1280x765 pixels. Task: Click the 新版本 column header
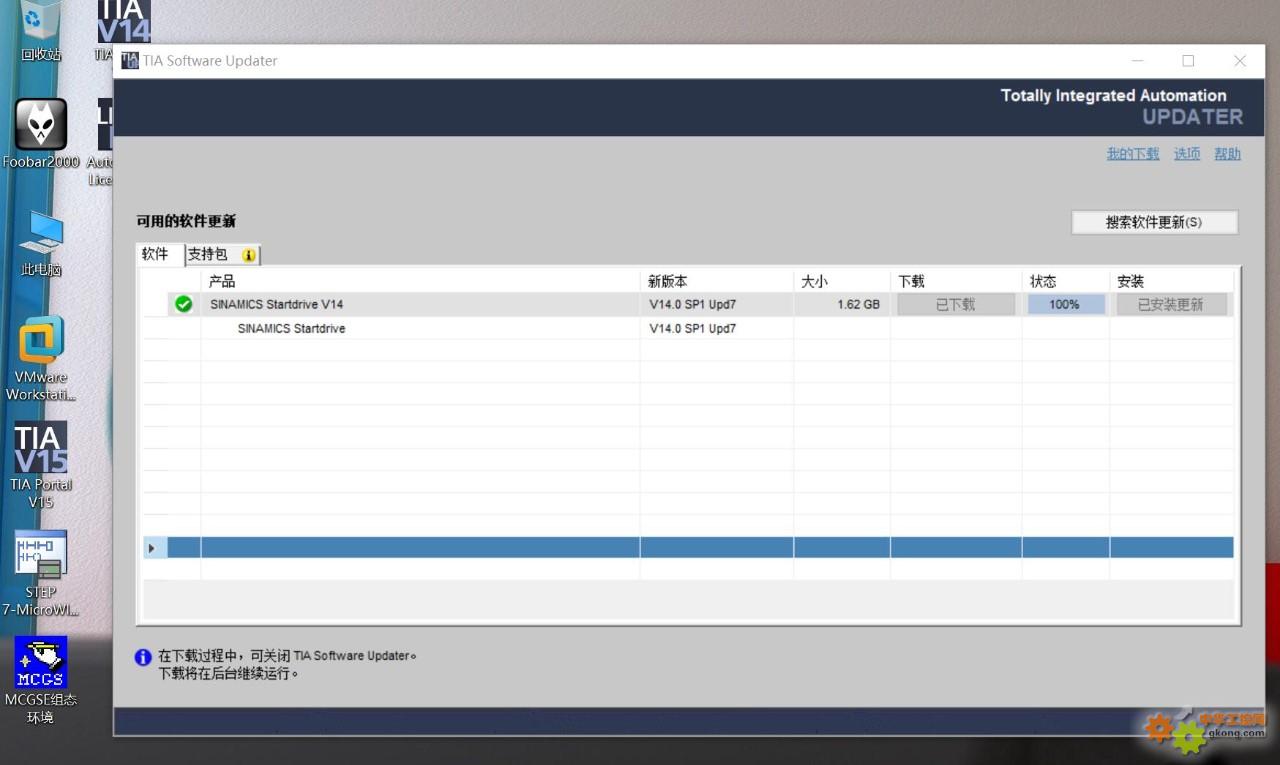point(717,281)
